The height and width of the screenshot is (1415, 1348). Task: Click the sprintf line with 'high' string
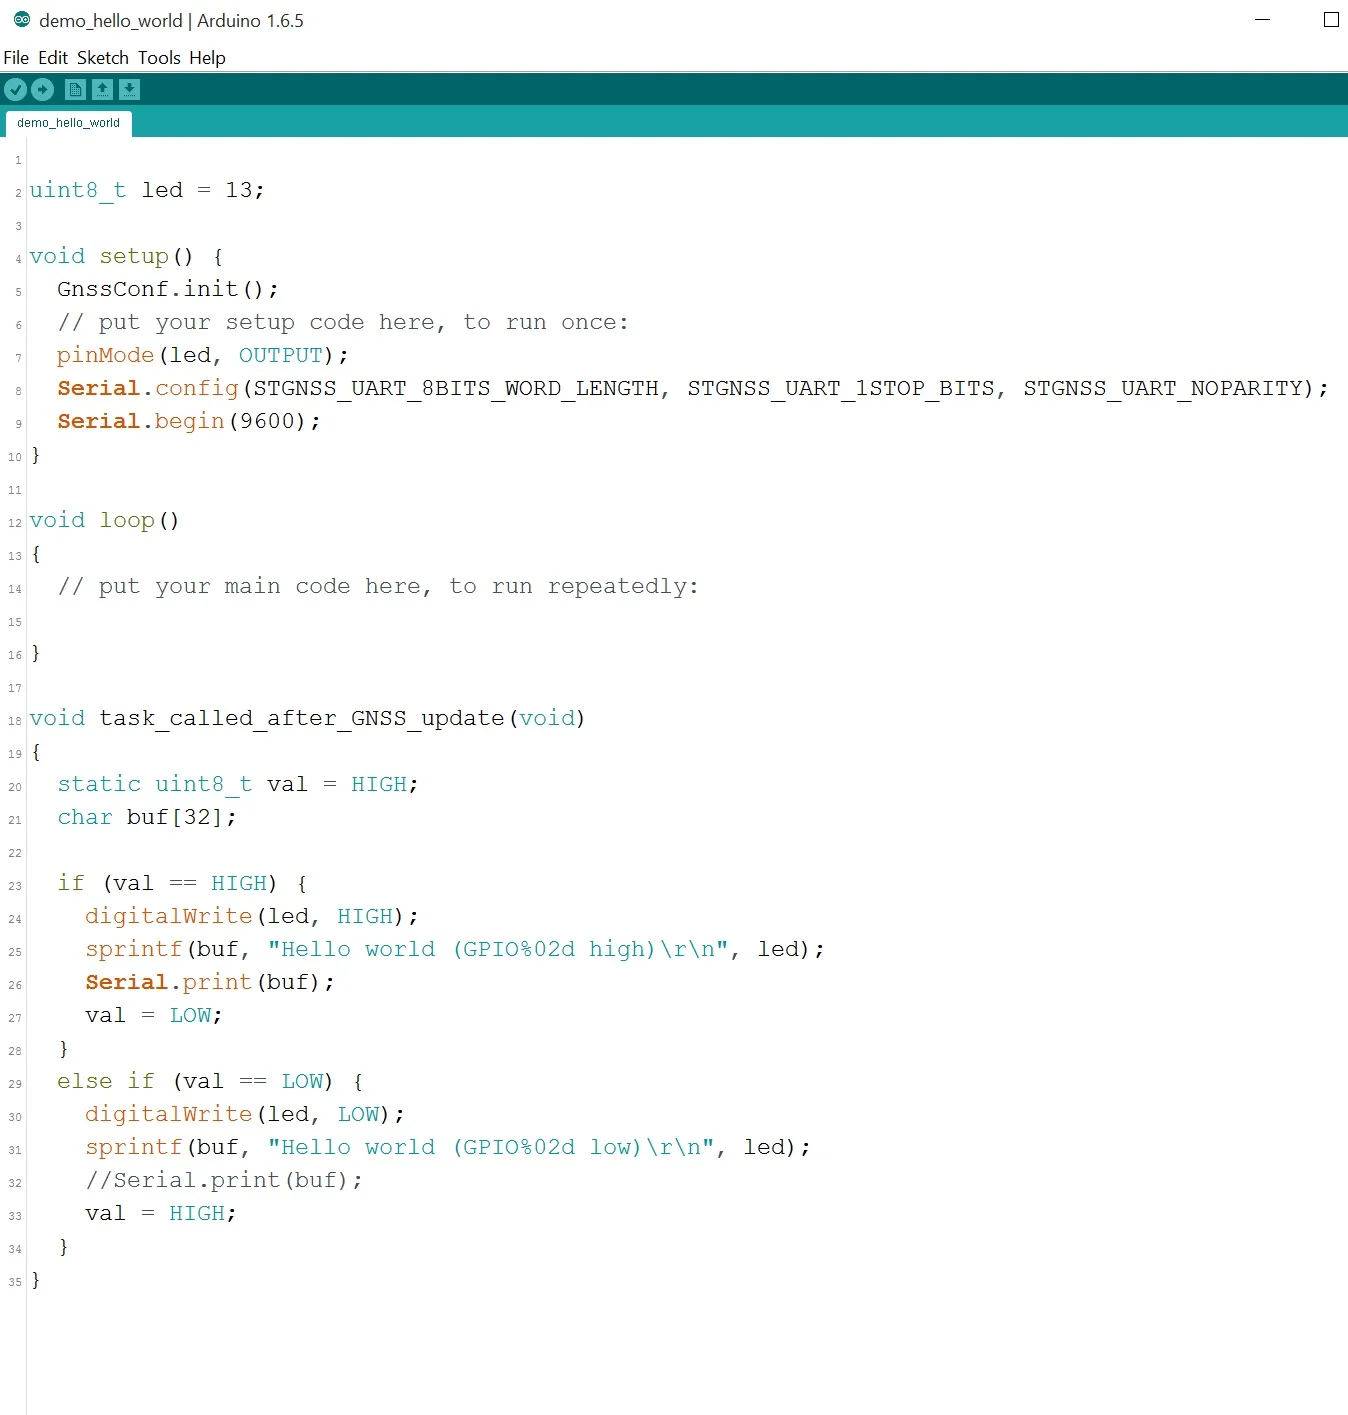pos(455,949)
